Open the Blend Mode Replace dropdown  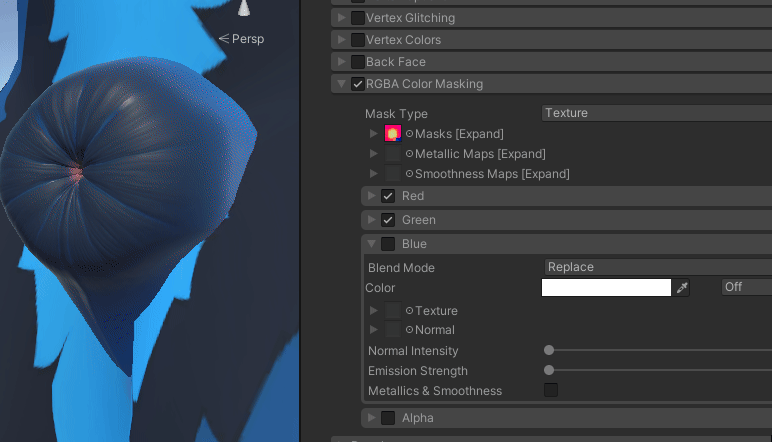655,267
